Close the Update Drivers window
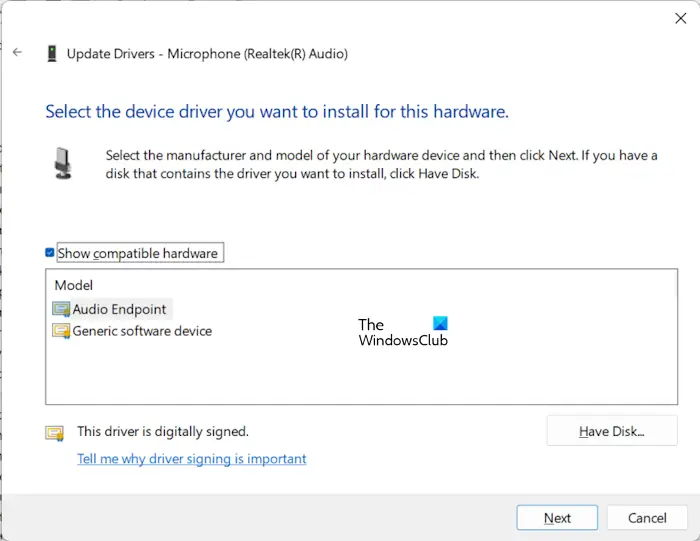This screenshot has width=700, height=541. click(682, 17)
